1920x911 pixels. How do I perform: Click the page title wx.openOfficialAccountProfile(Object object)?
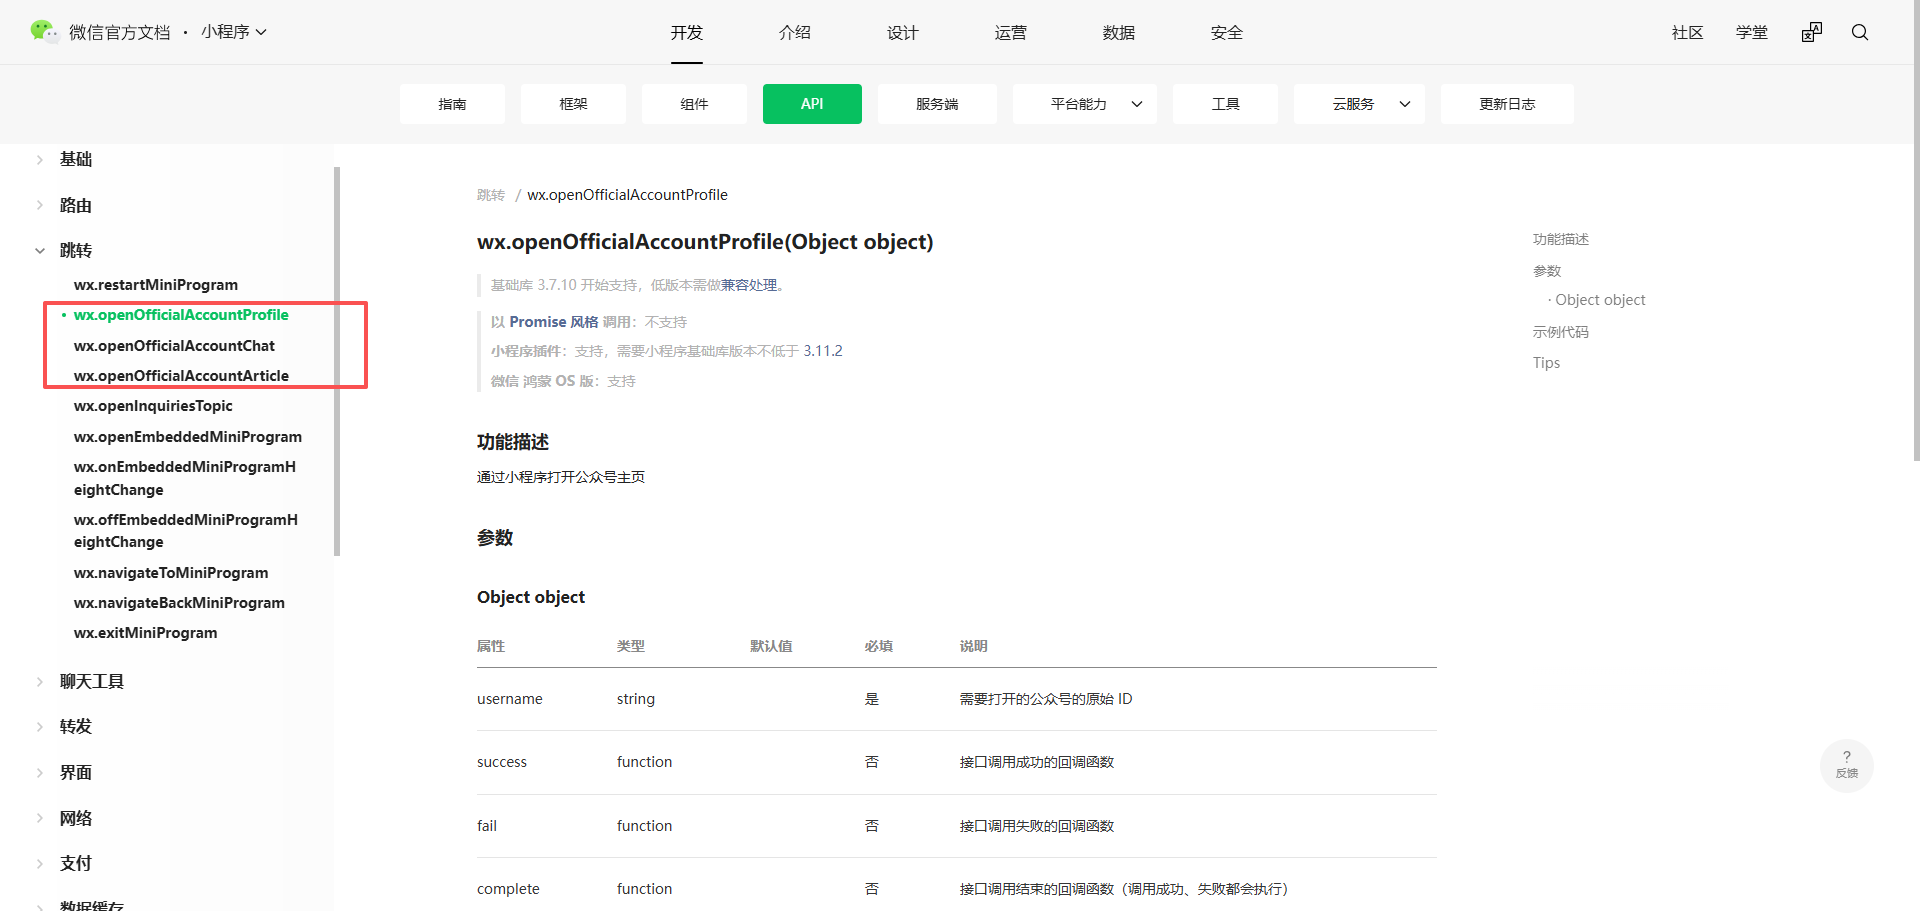[x=705, y=242]
